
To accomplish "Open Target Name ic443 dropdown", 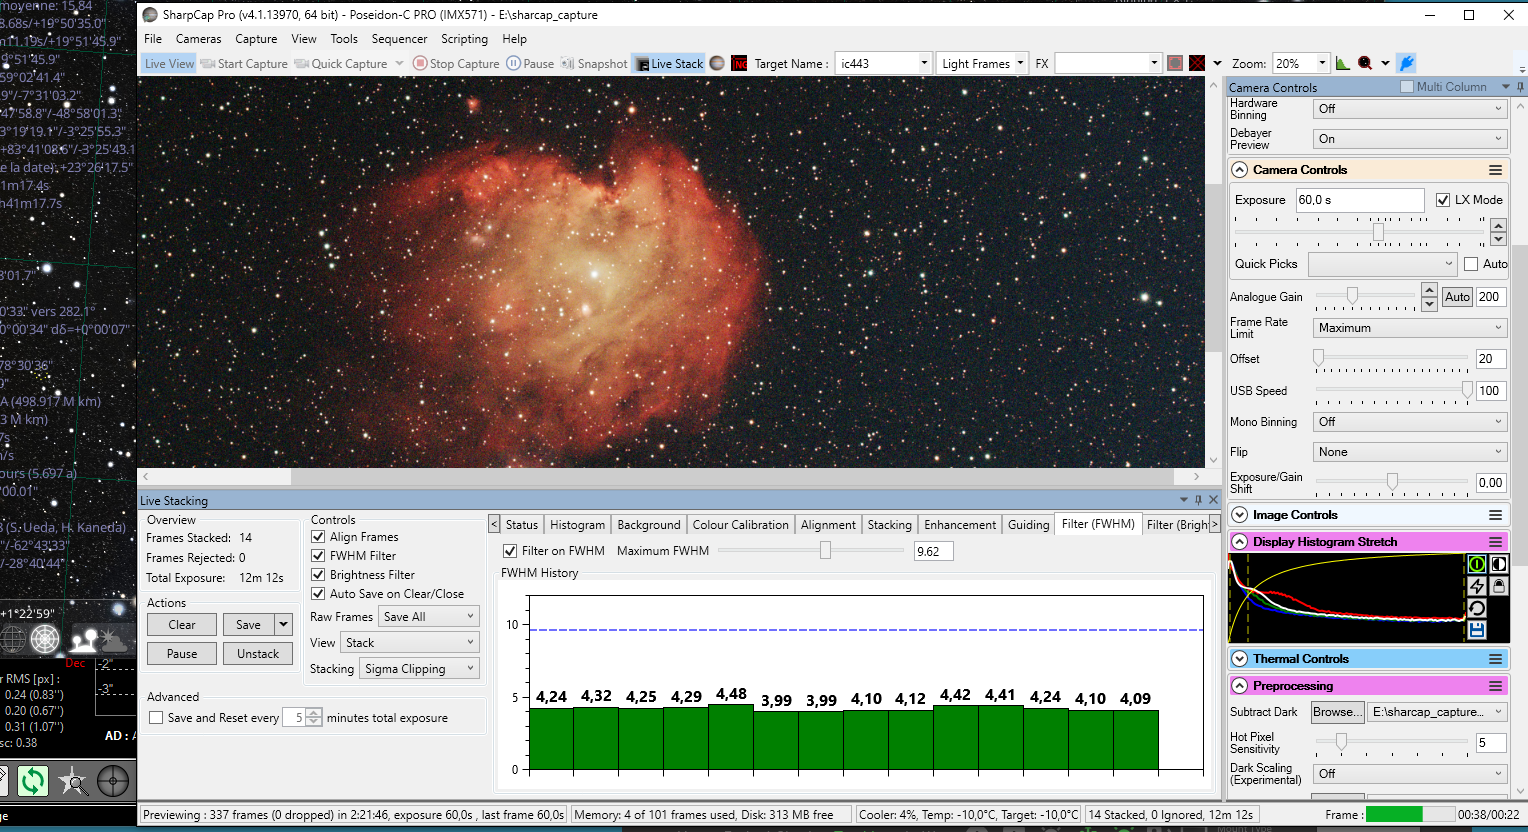I will (924, 63).
